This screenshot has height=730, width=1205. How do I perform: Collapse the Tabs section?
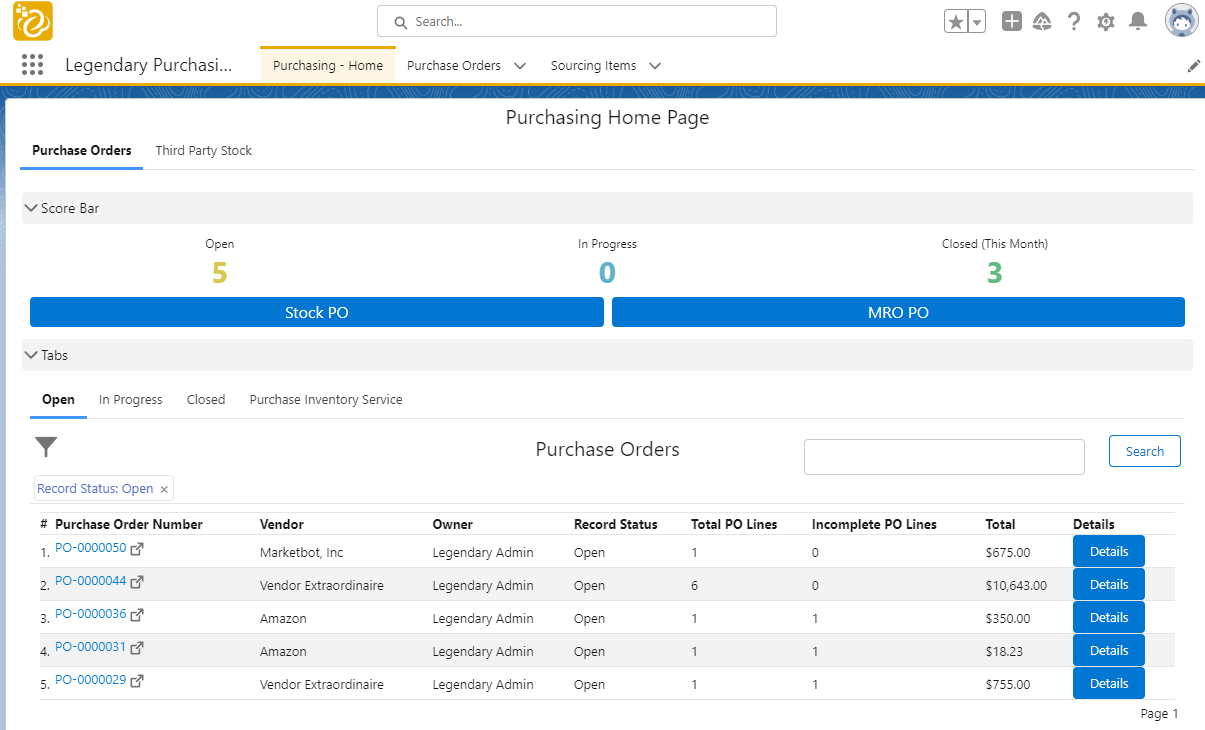(x=31, y=355)
